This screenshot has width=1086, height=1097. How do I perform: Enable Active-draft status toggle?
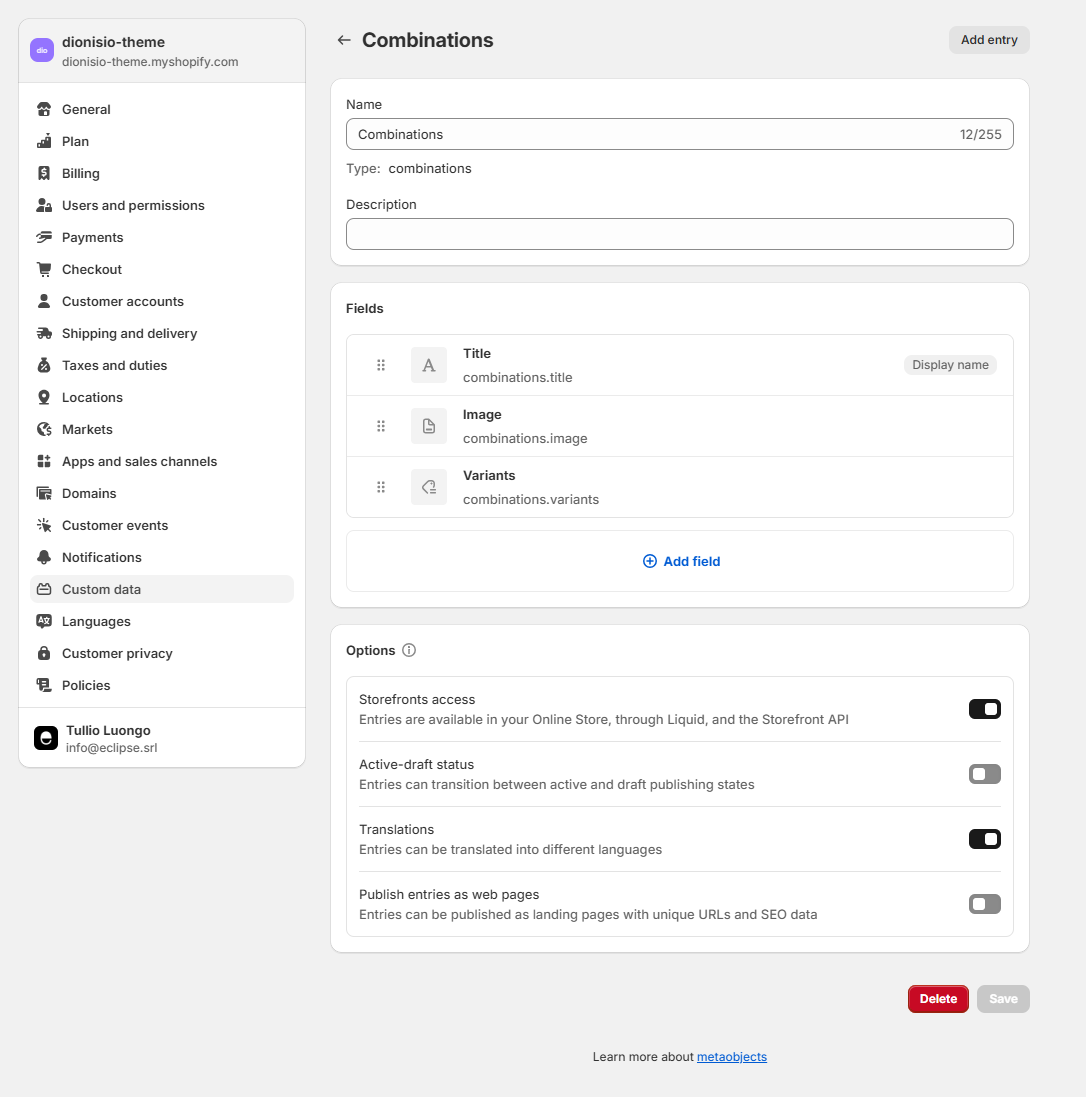click(984, 774)
